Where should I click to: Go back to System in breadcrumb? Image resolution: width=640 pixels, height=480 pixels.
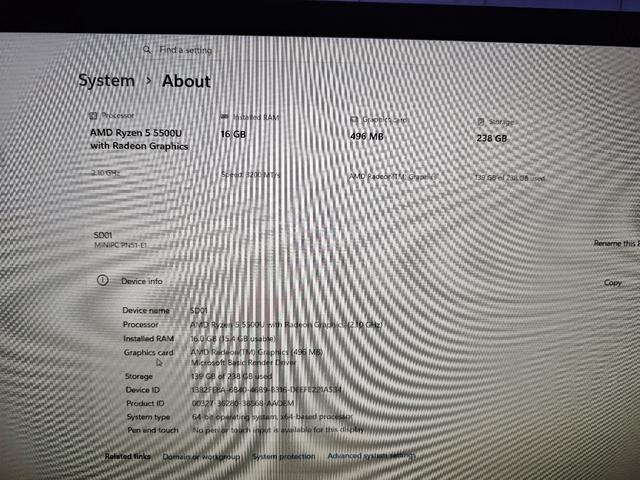click(x=107, y=80)
